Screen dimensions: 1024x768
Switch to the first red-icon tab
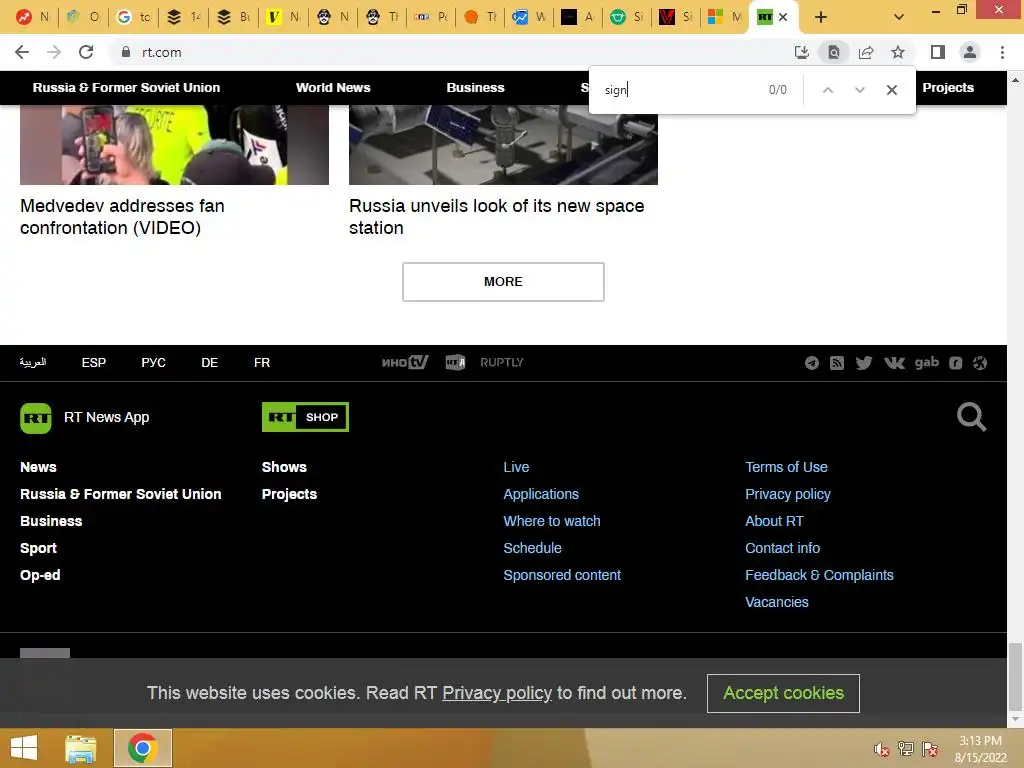click(33, 17)
